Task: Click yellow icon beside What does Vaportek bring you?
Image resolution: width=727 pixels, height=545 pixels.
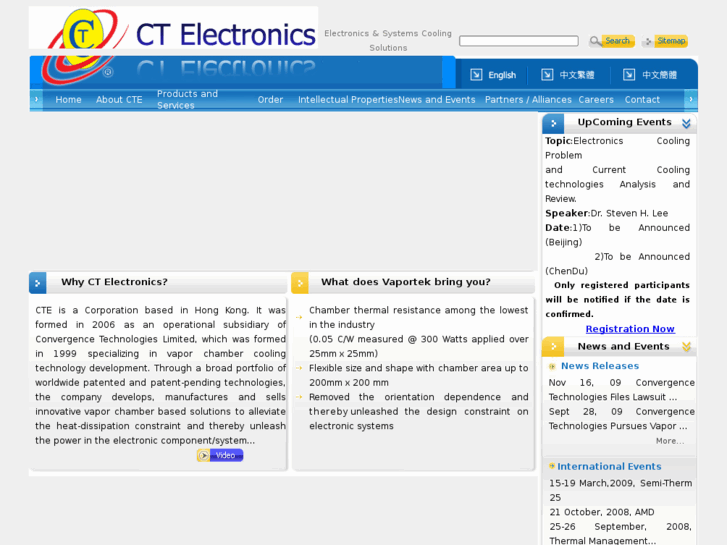Action: 300,283
